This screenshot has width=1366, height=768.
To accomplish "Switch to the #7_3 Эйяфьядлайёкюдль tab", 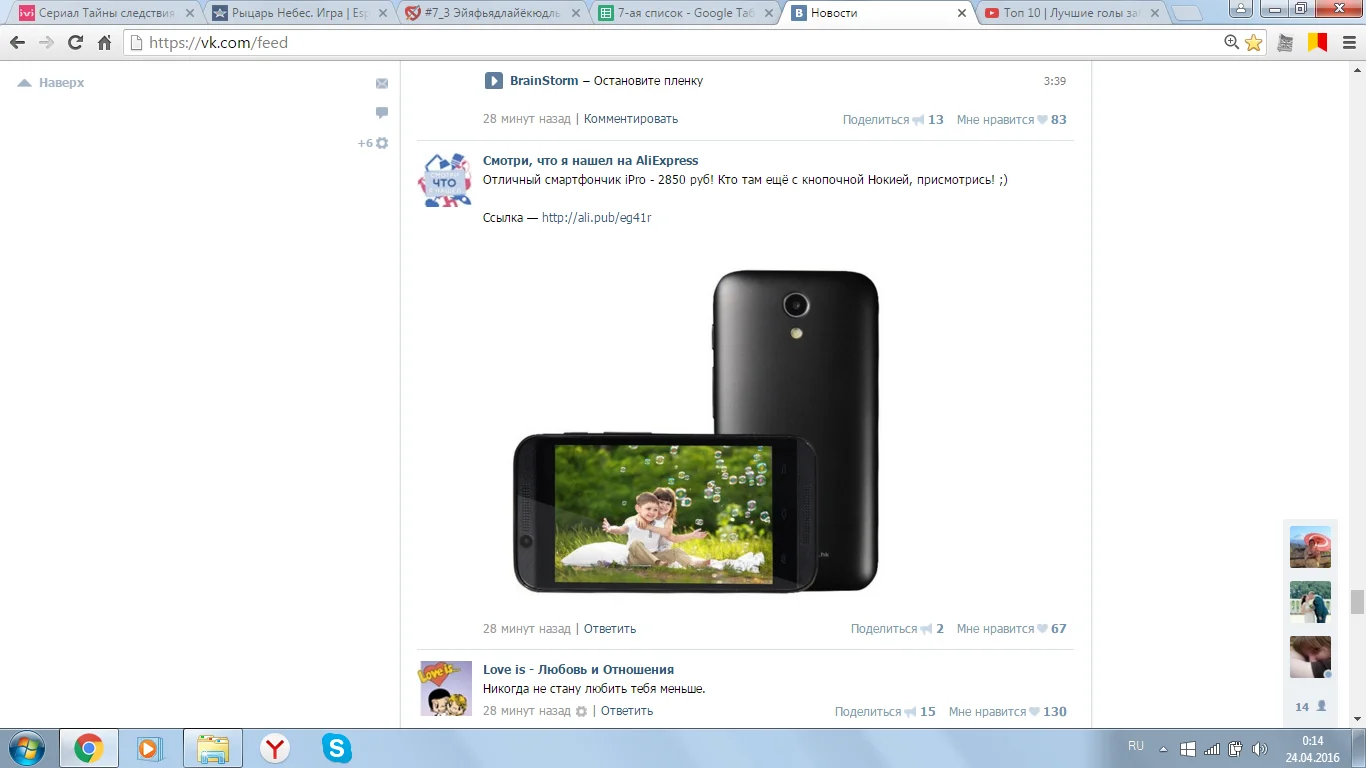I will (x=492, y=13).
